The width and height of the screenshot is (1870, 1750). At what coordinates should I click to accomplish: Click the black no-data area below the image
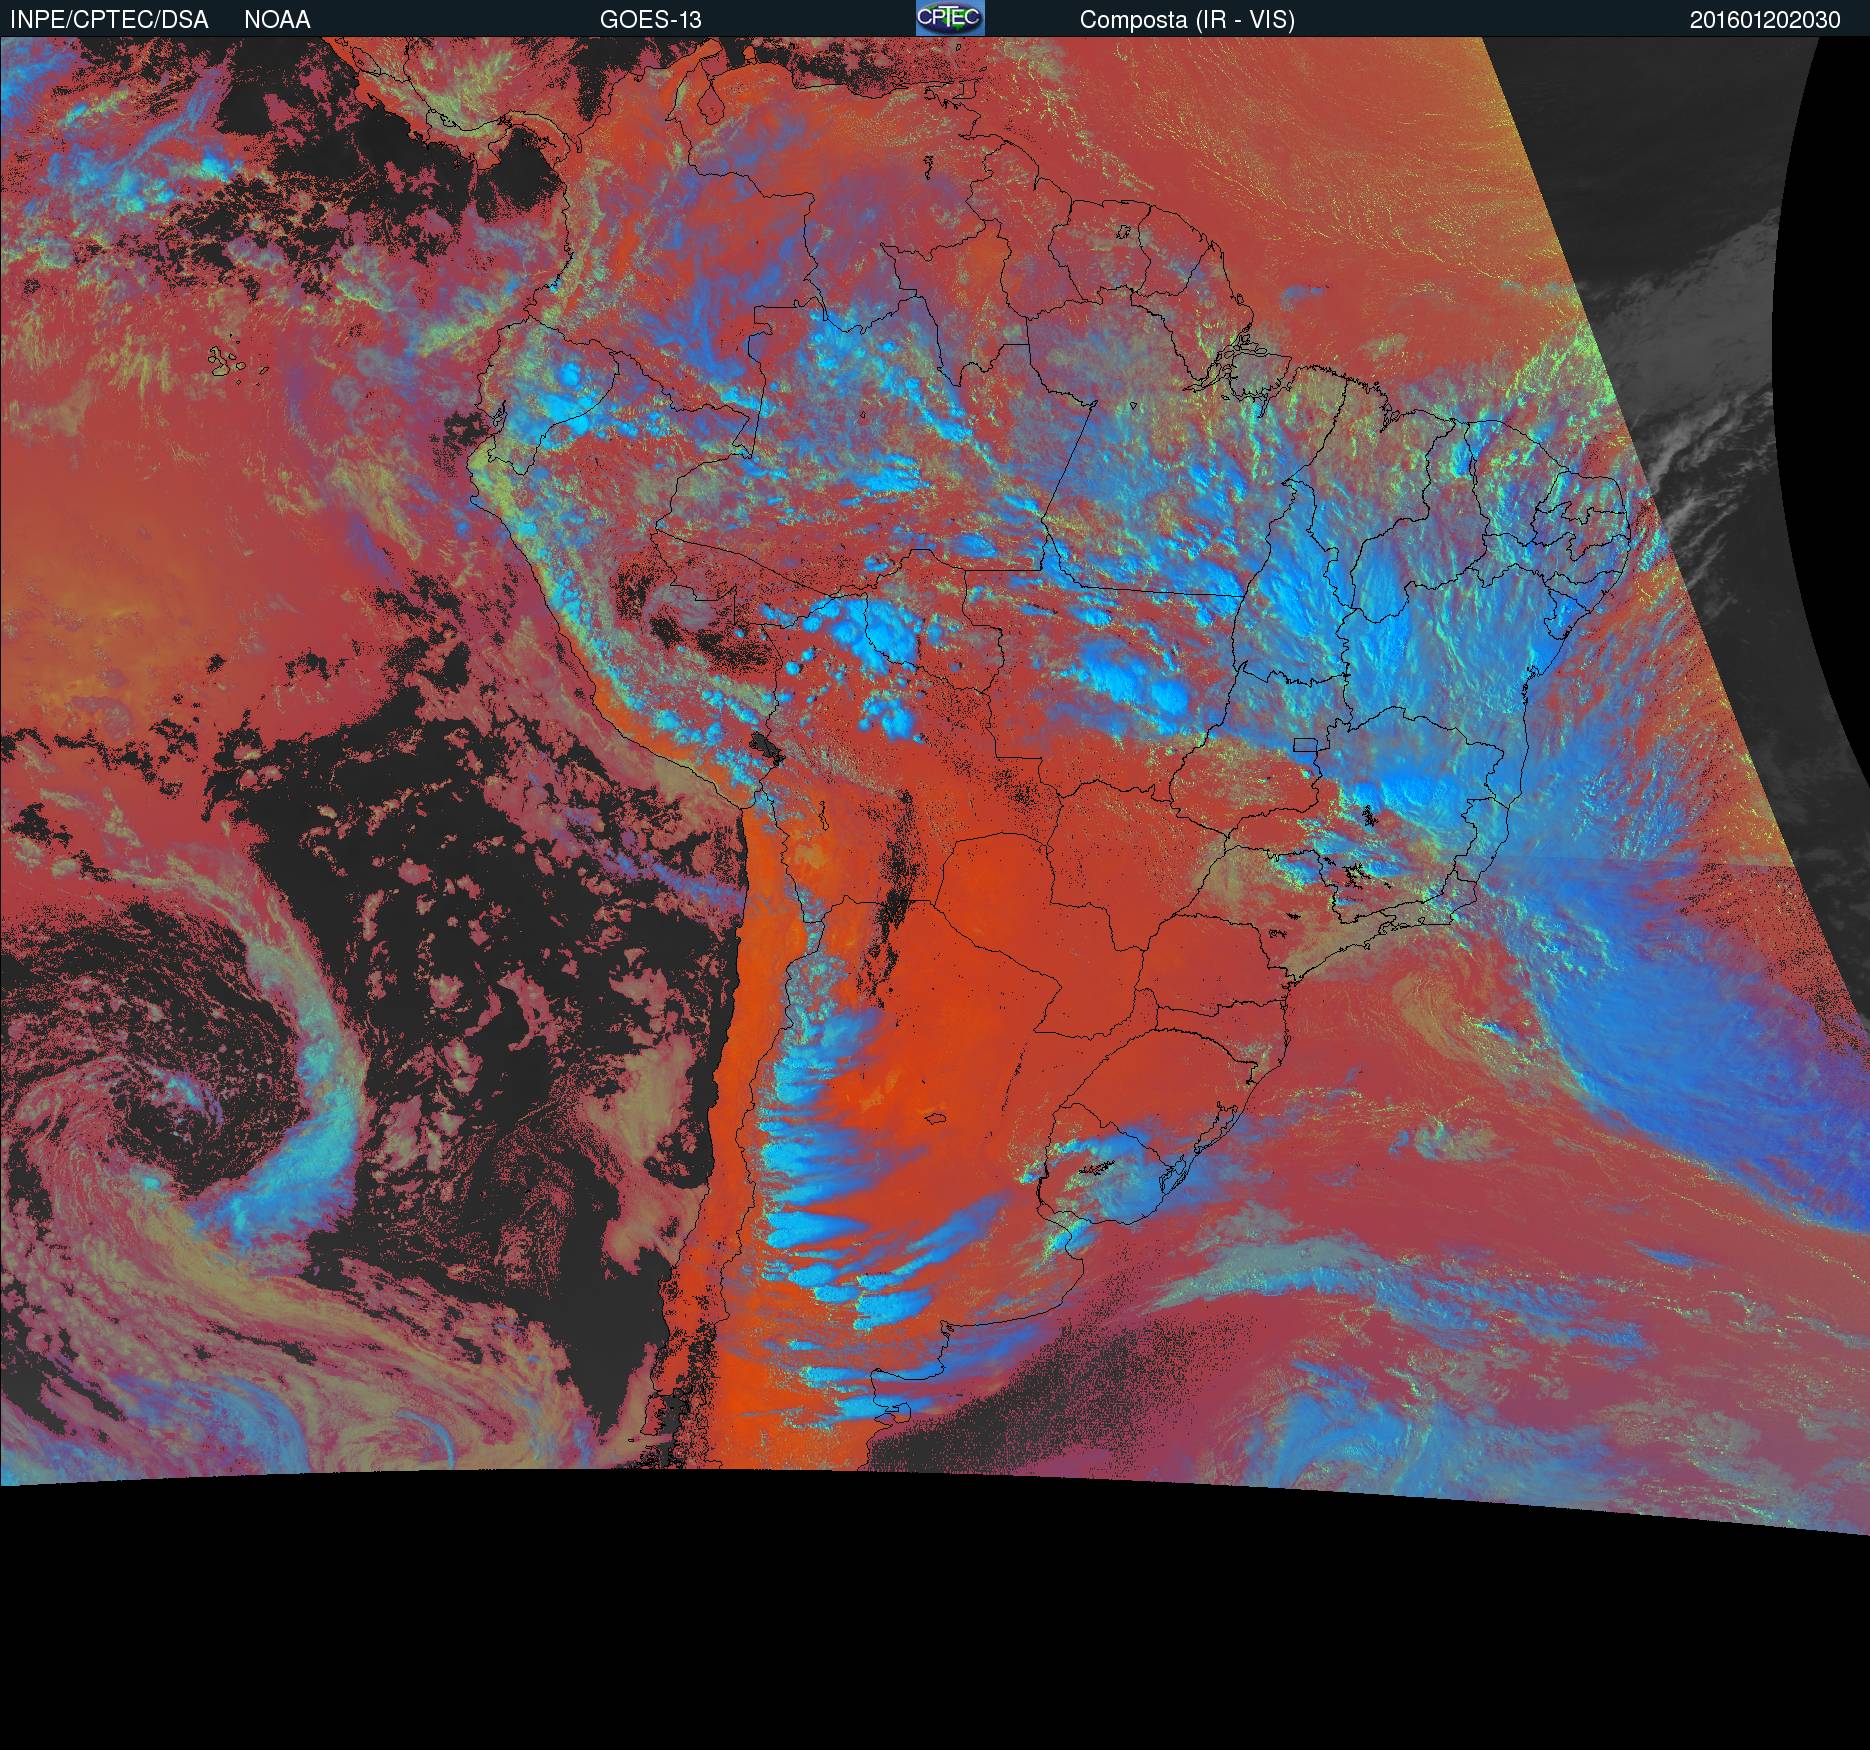pos(900,1620)
